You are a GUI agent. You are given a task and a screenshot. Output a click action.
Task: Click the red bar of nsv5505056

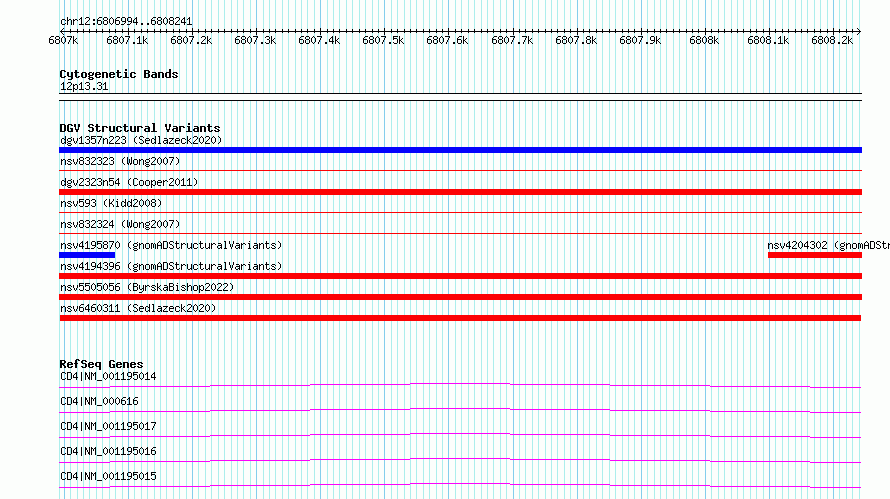click(460, 297)
